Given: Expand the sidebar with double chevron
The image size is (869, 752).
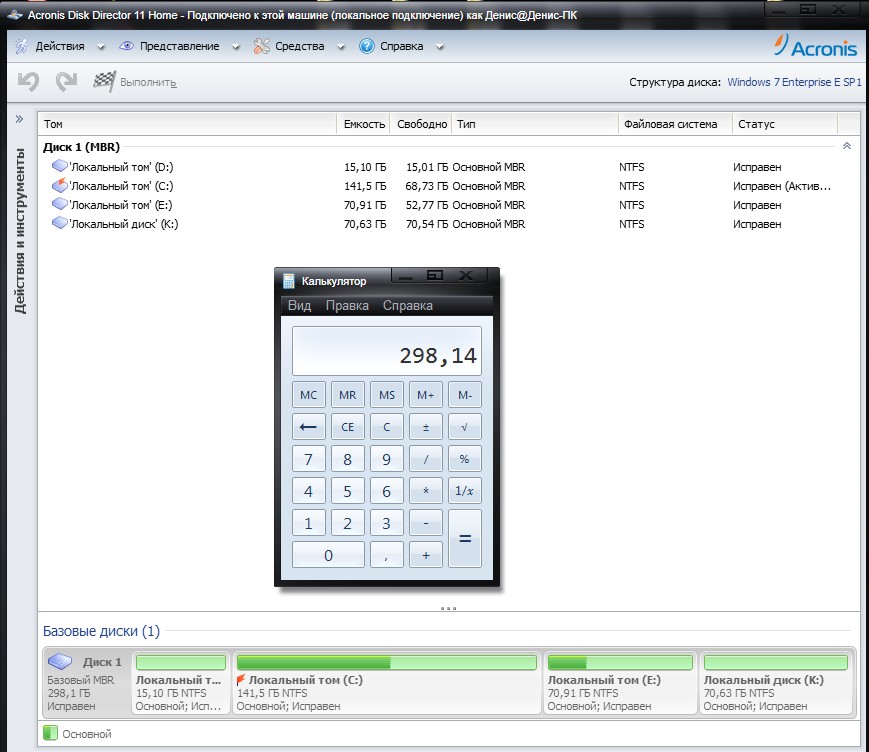Looking at the screenshot, I should 19,119.
